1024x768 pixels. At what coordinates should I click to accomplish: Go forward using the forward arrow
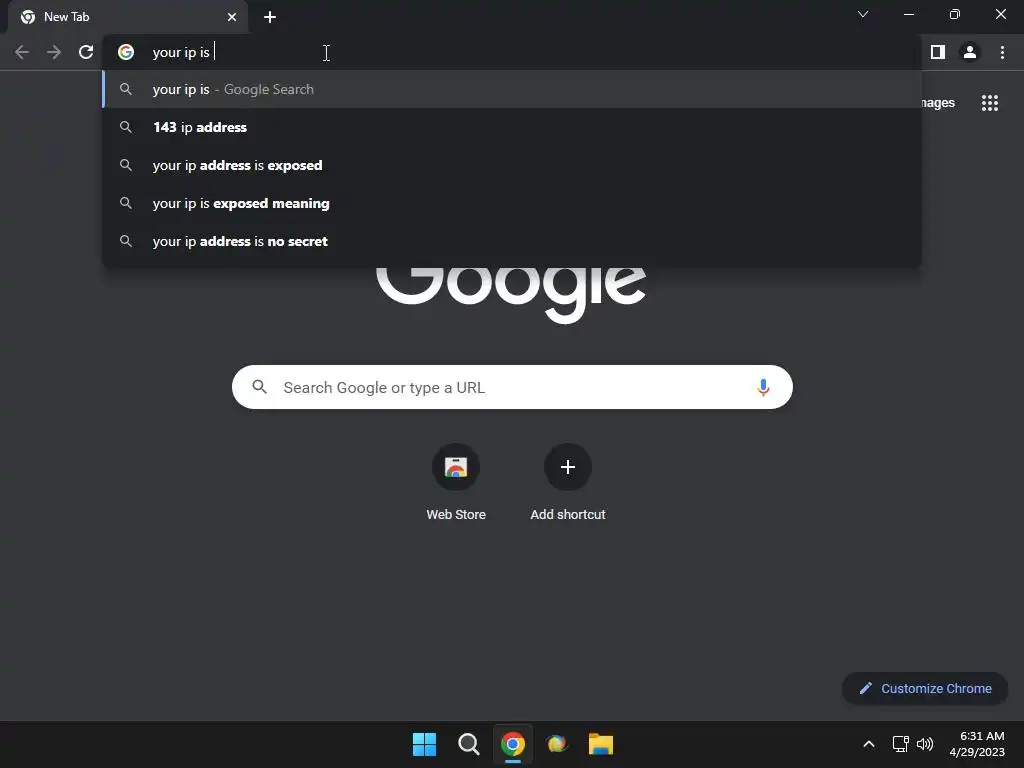[x=54, y=52]
